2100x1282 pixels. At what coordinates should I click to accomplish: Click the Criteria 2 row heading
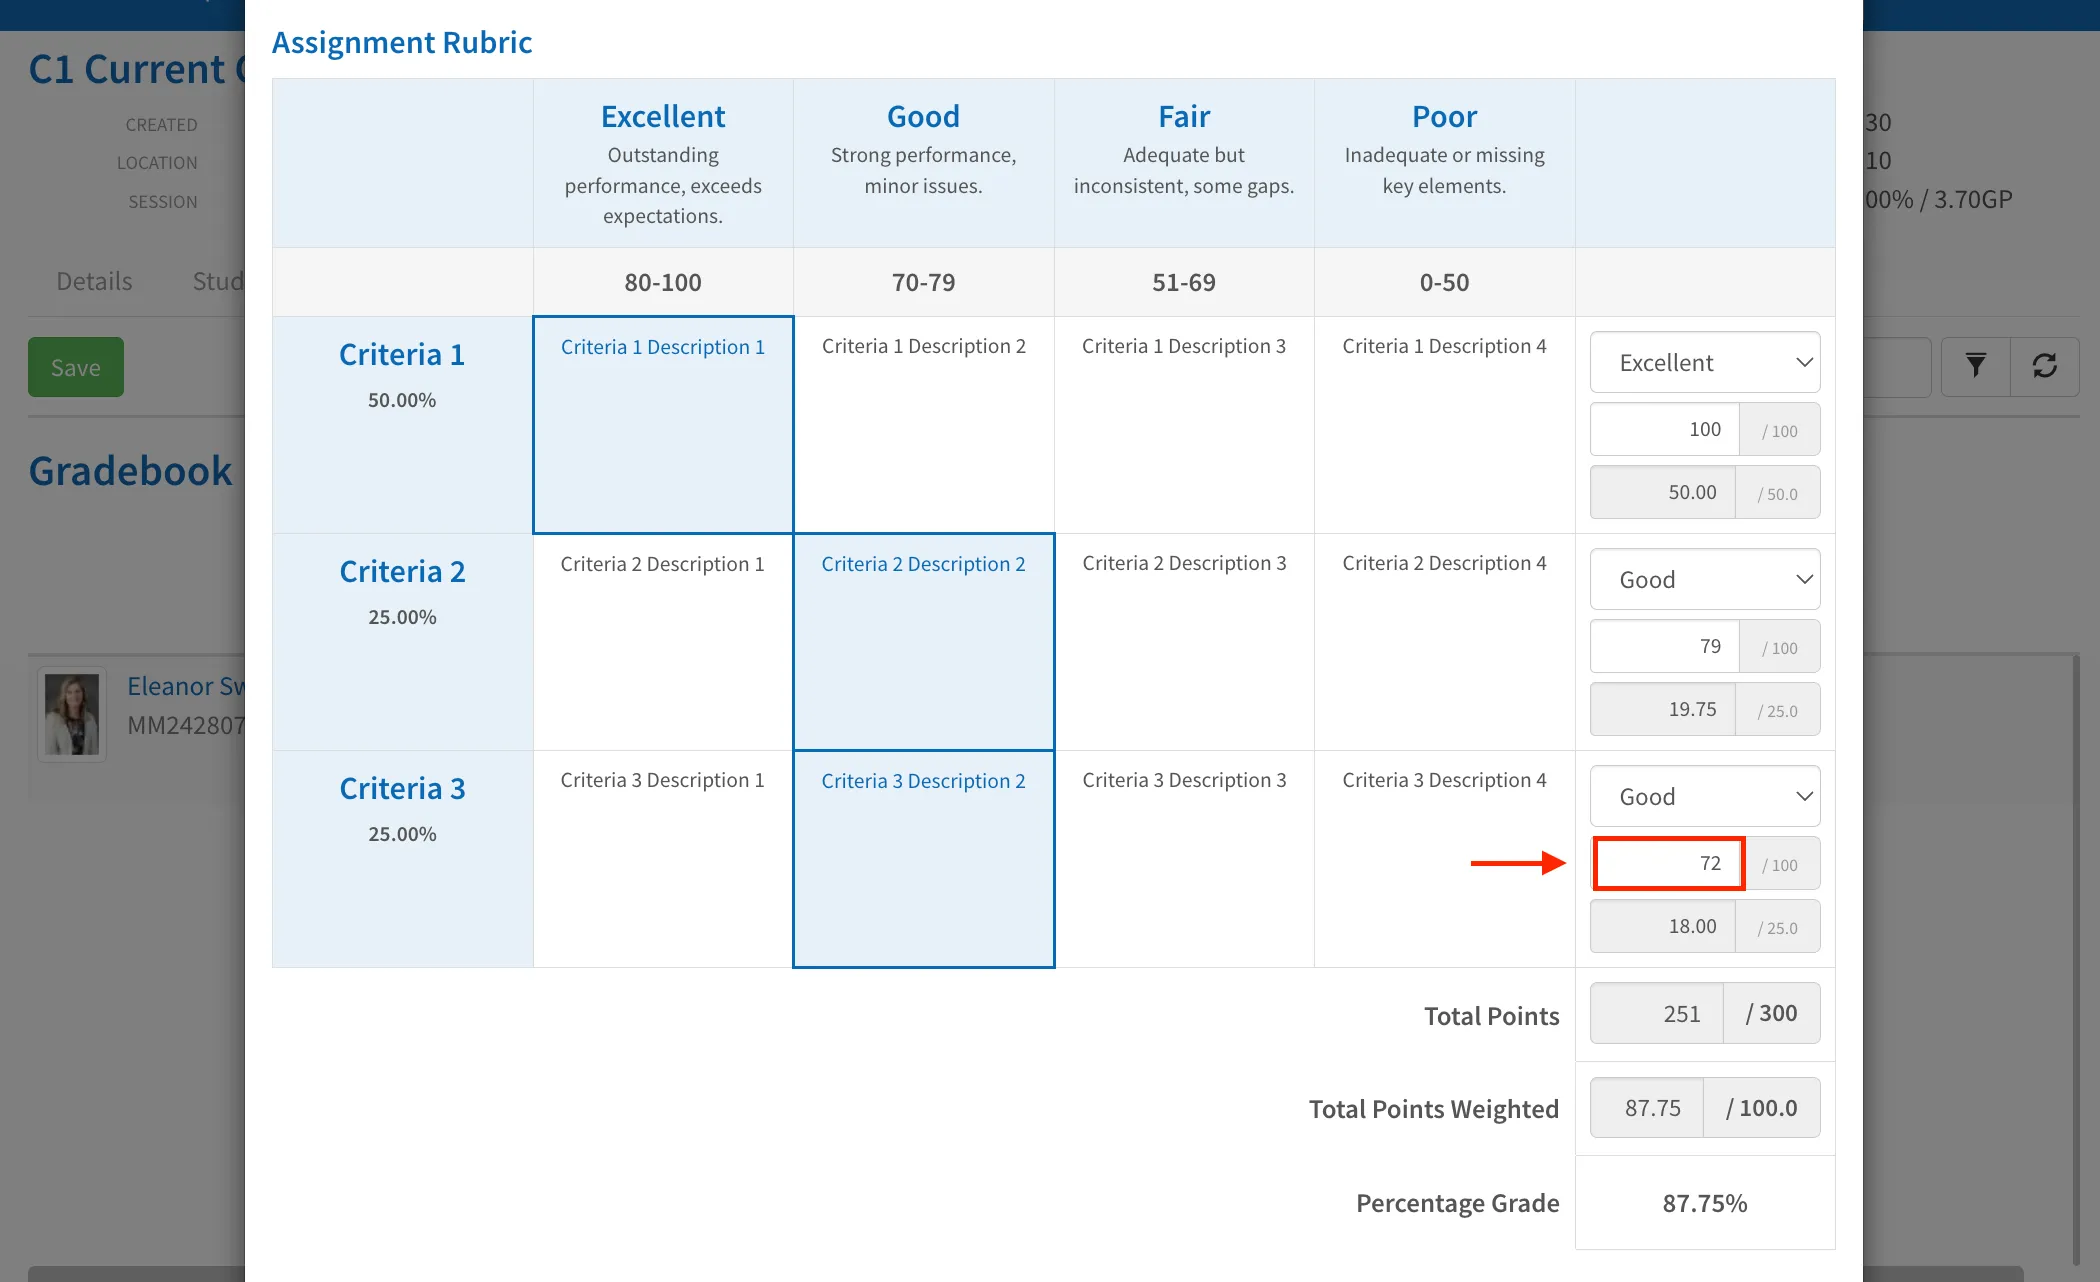(x=402, y=571)
